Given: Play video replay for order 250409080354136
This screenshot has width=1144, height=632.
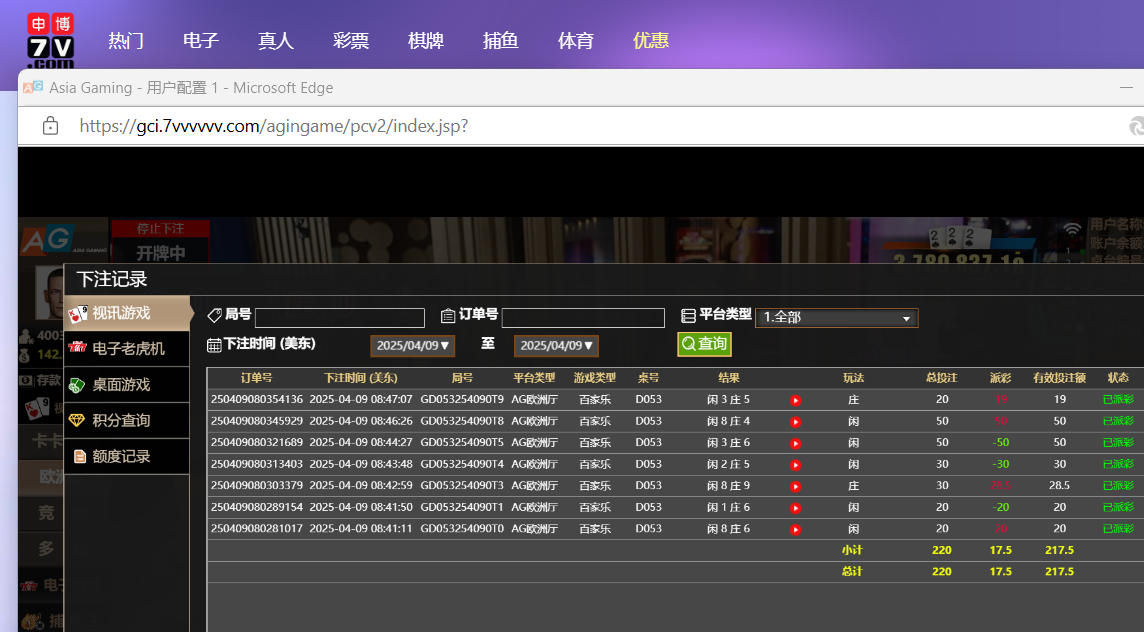Looking at the screenshot, I should (x=795, y=400).
